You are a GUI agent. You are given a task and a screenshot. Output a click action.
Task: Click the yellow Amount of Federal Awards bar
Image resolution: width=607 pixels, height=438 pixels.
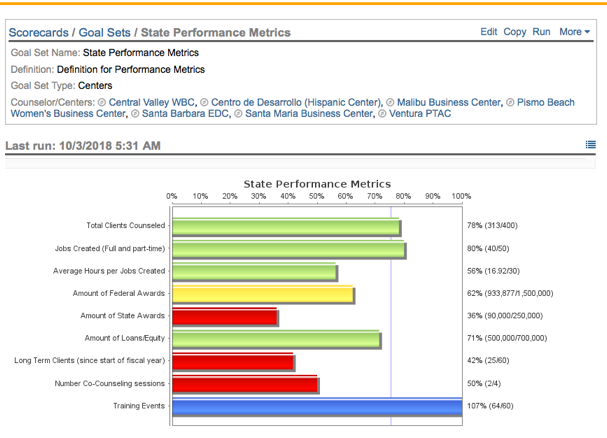point(263,294)
